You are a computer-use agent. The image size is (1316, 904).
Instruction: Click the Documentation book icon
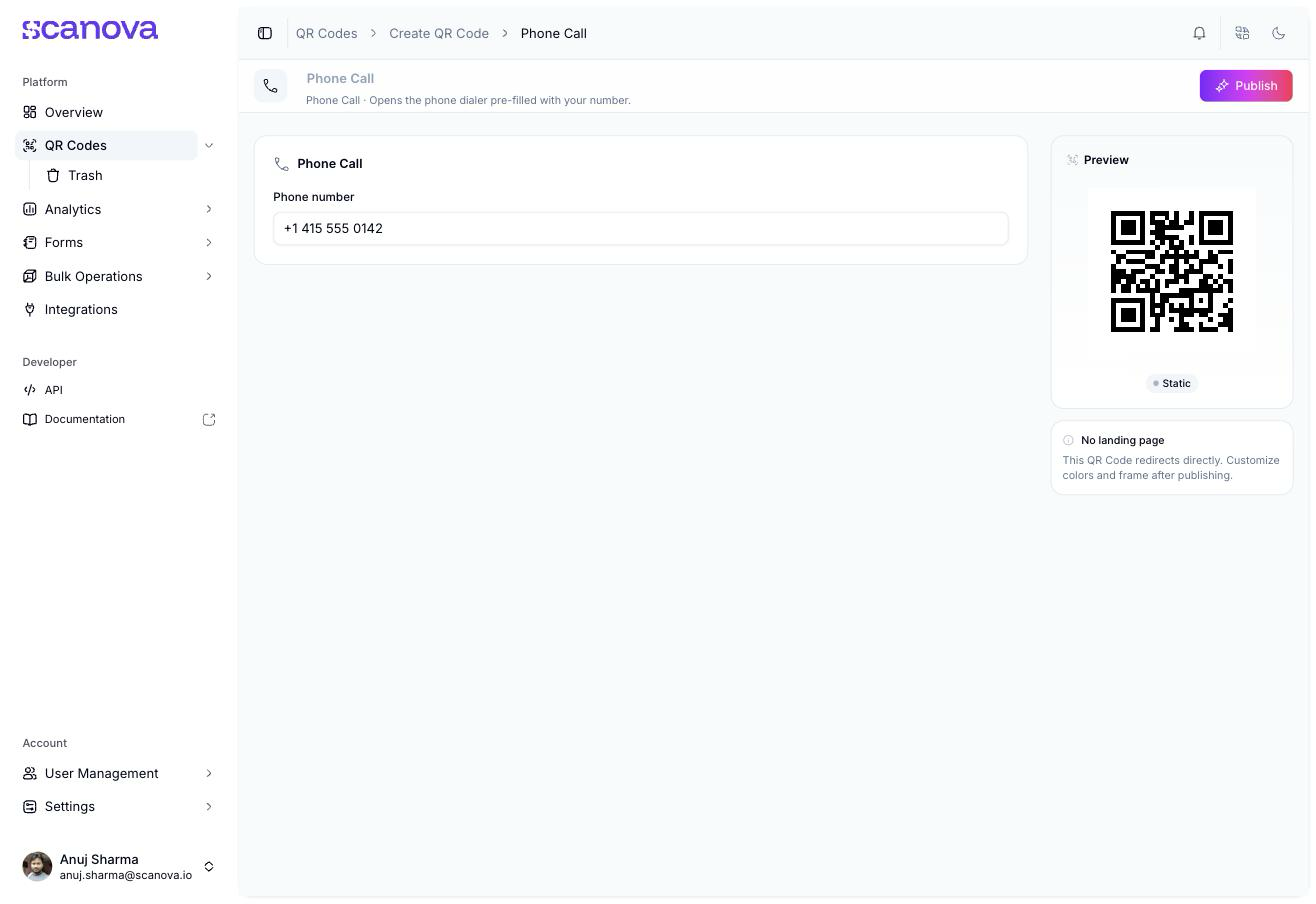(30, 419)
